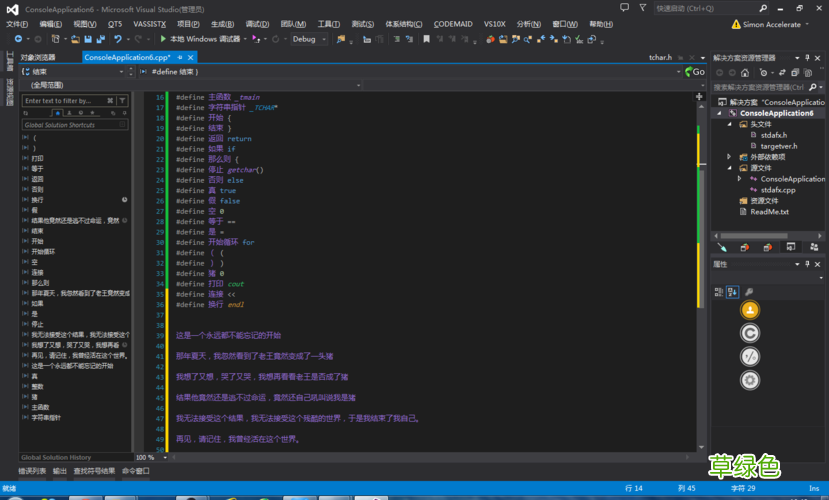Click the green Go button
The width and height of the screenshot is (829, 500).
click(694, 72)
